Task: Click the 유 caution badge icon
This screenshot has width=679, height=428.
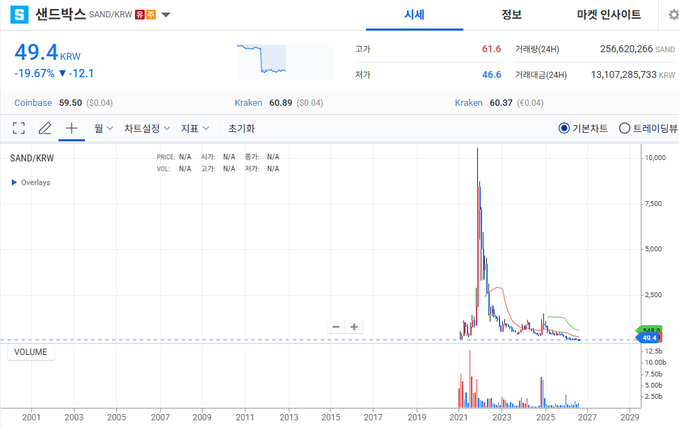Action: click(140, 15)
